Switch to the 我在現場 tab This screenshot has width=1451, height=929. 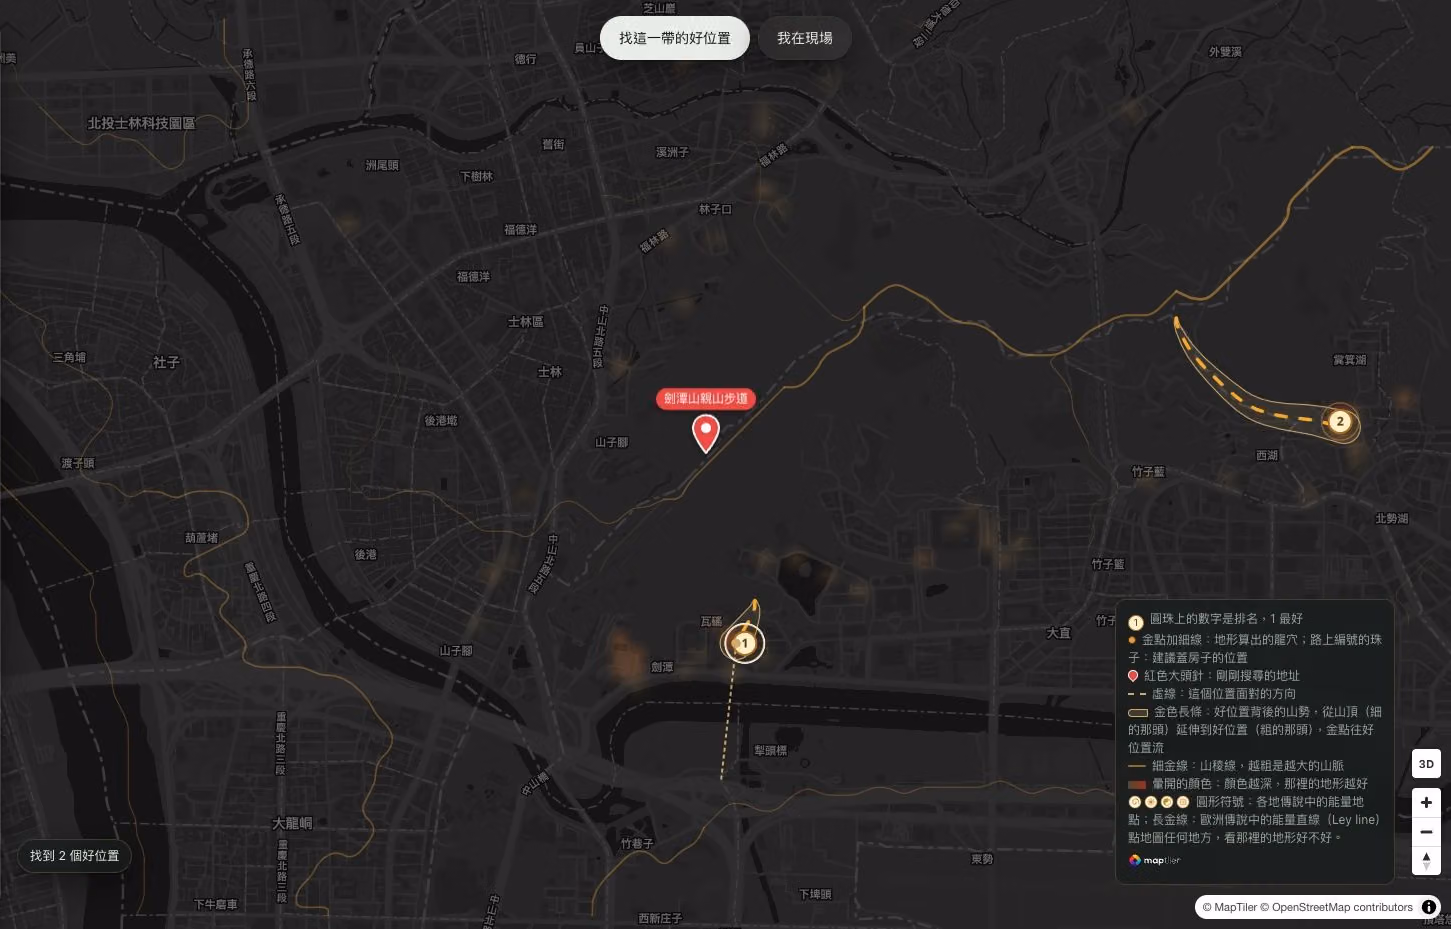point(805,38)
